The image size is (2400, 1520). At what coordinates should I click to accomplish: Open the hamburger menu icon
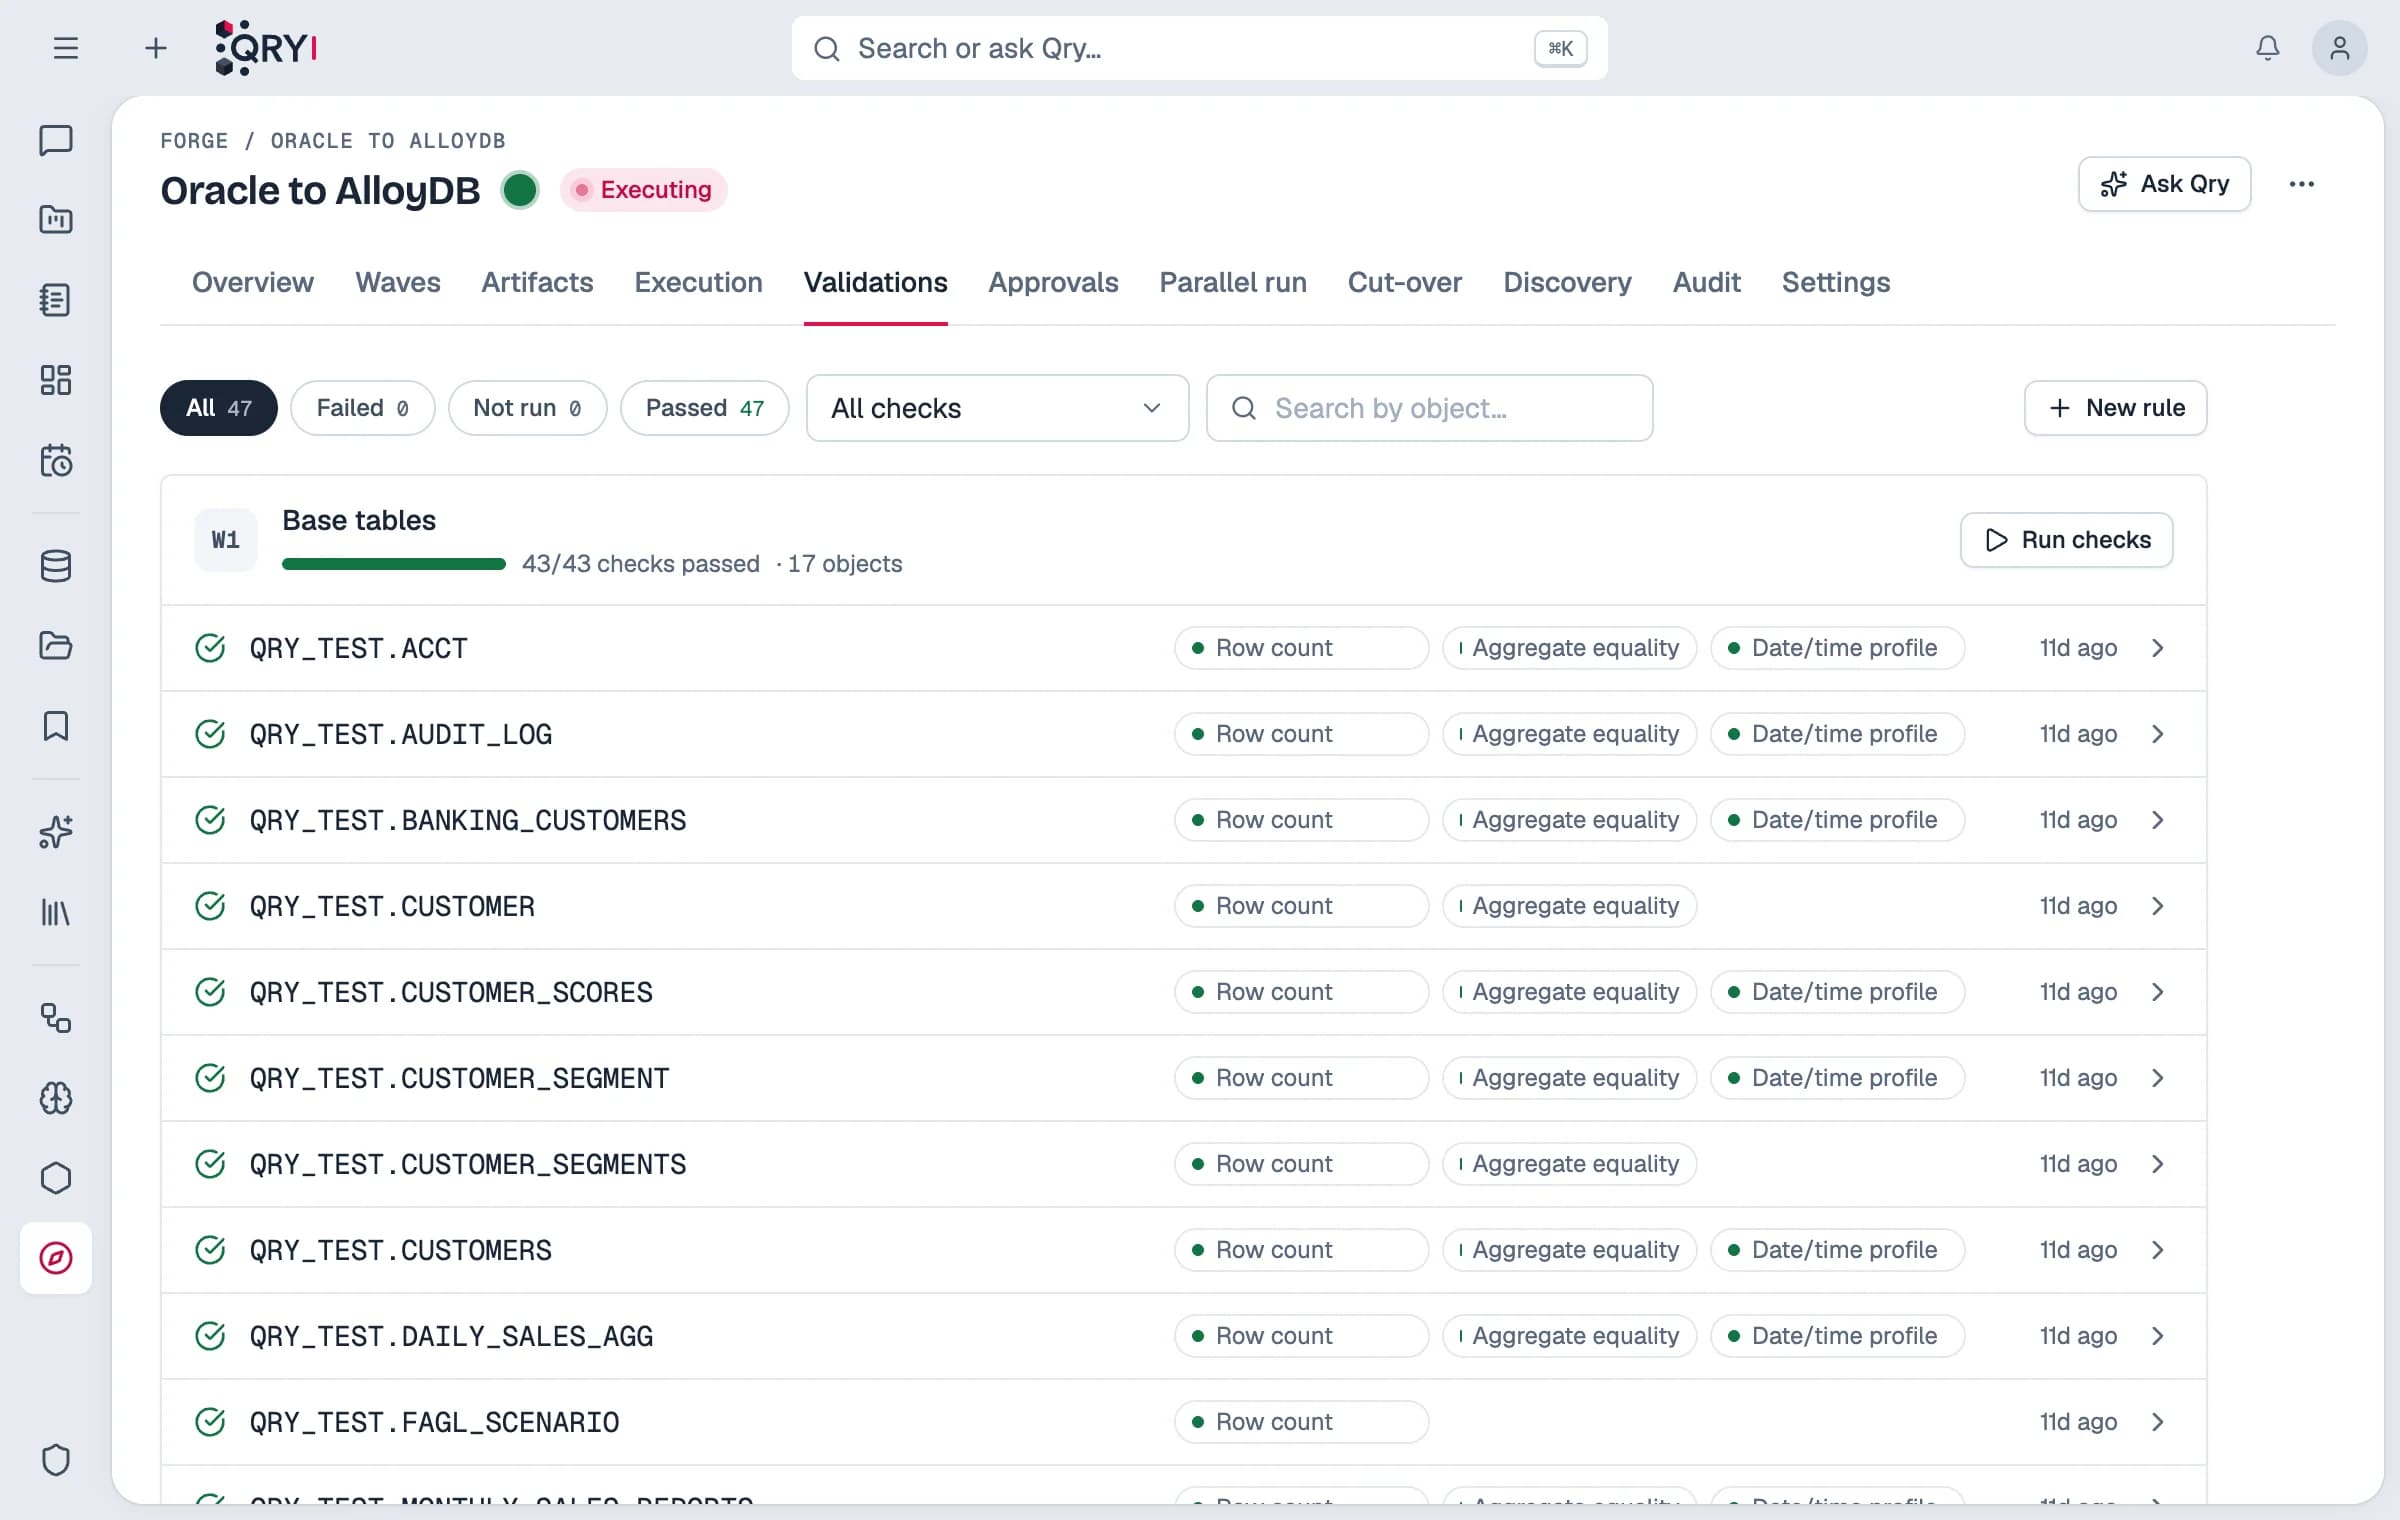[x=66, y=48]
